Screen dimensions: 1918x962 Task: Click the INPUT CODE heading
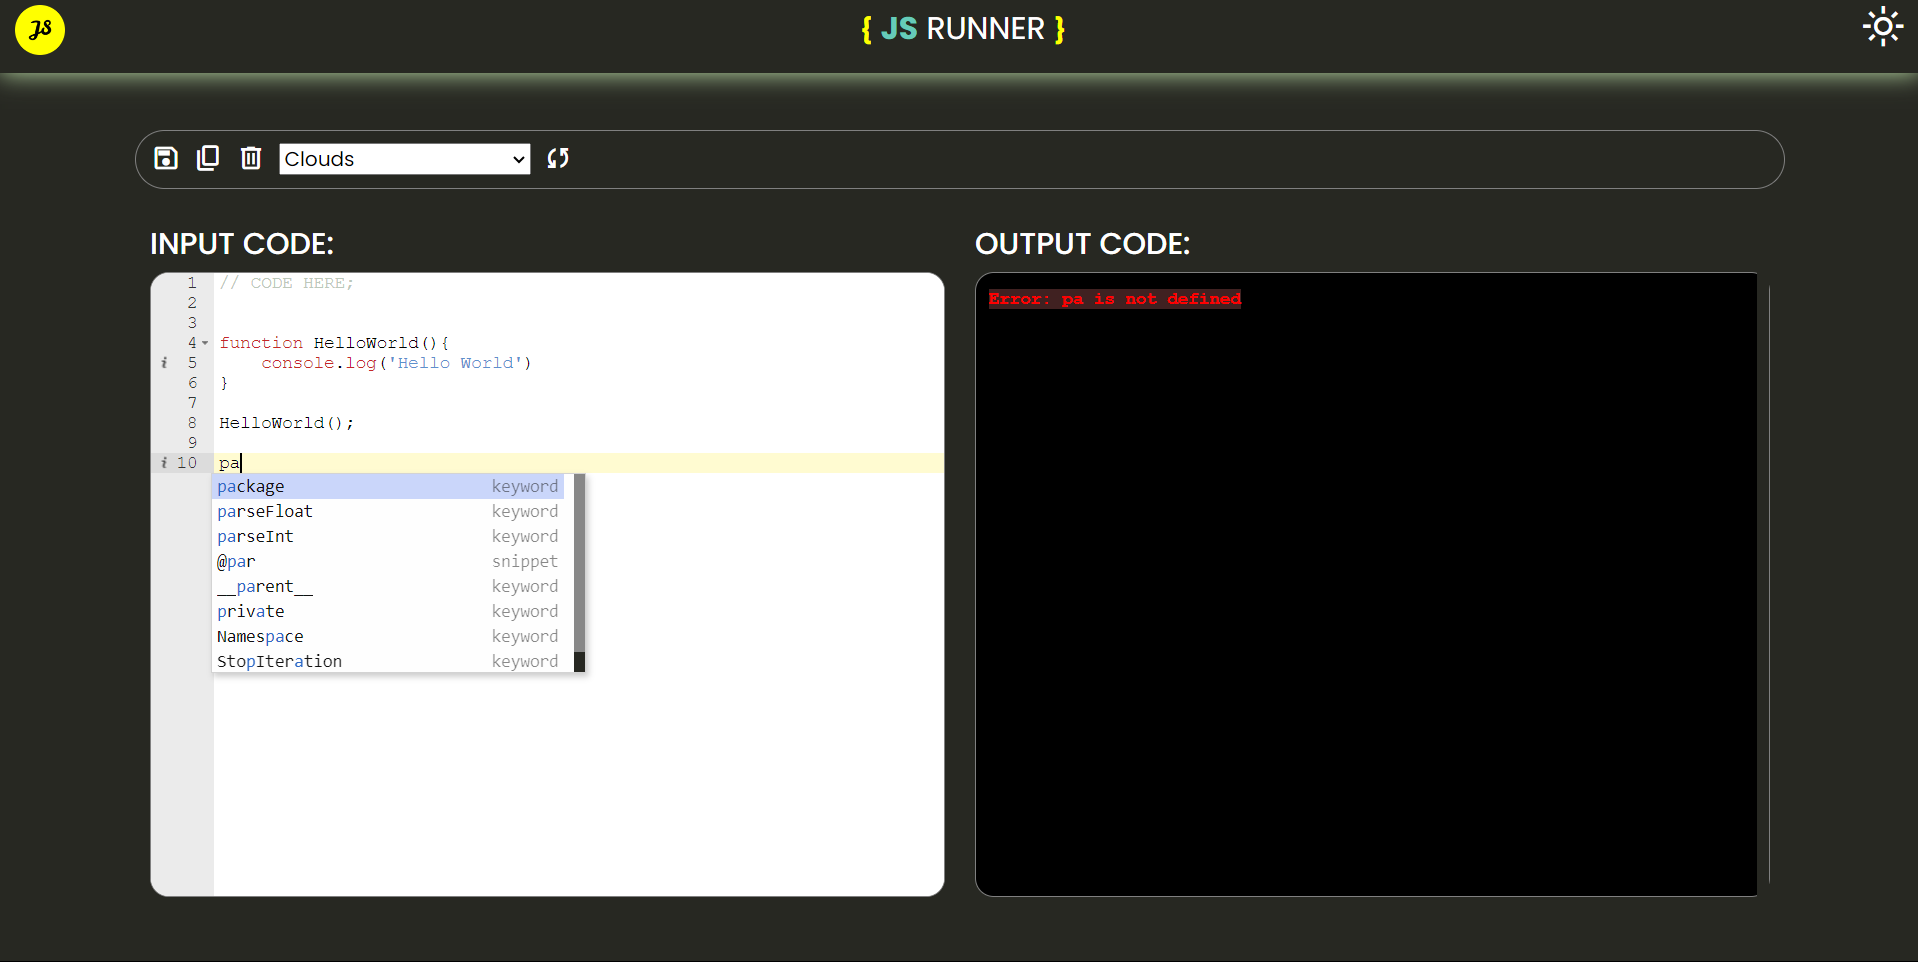coord(242,244)
